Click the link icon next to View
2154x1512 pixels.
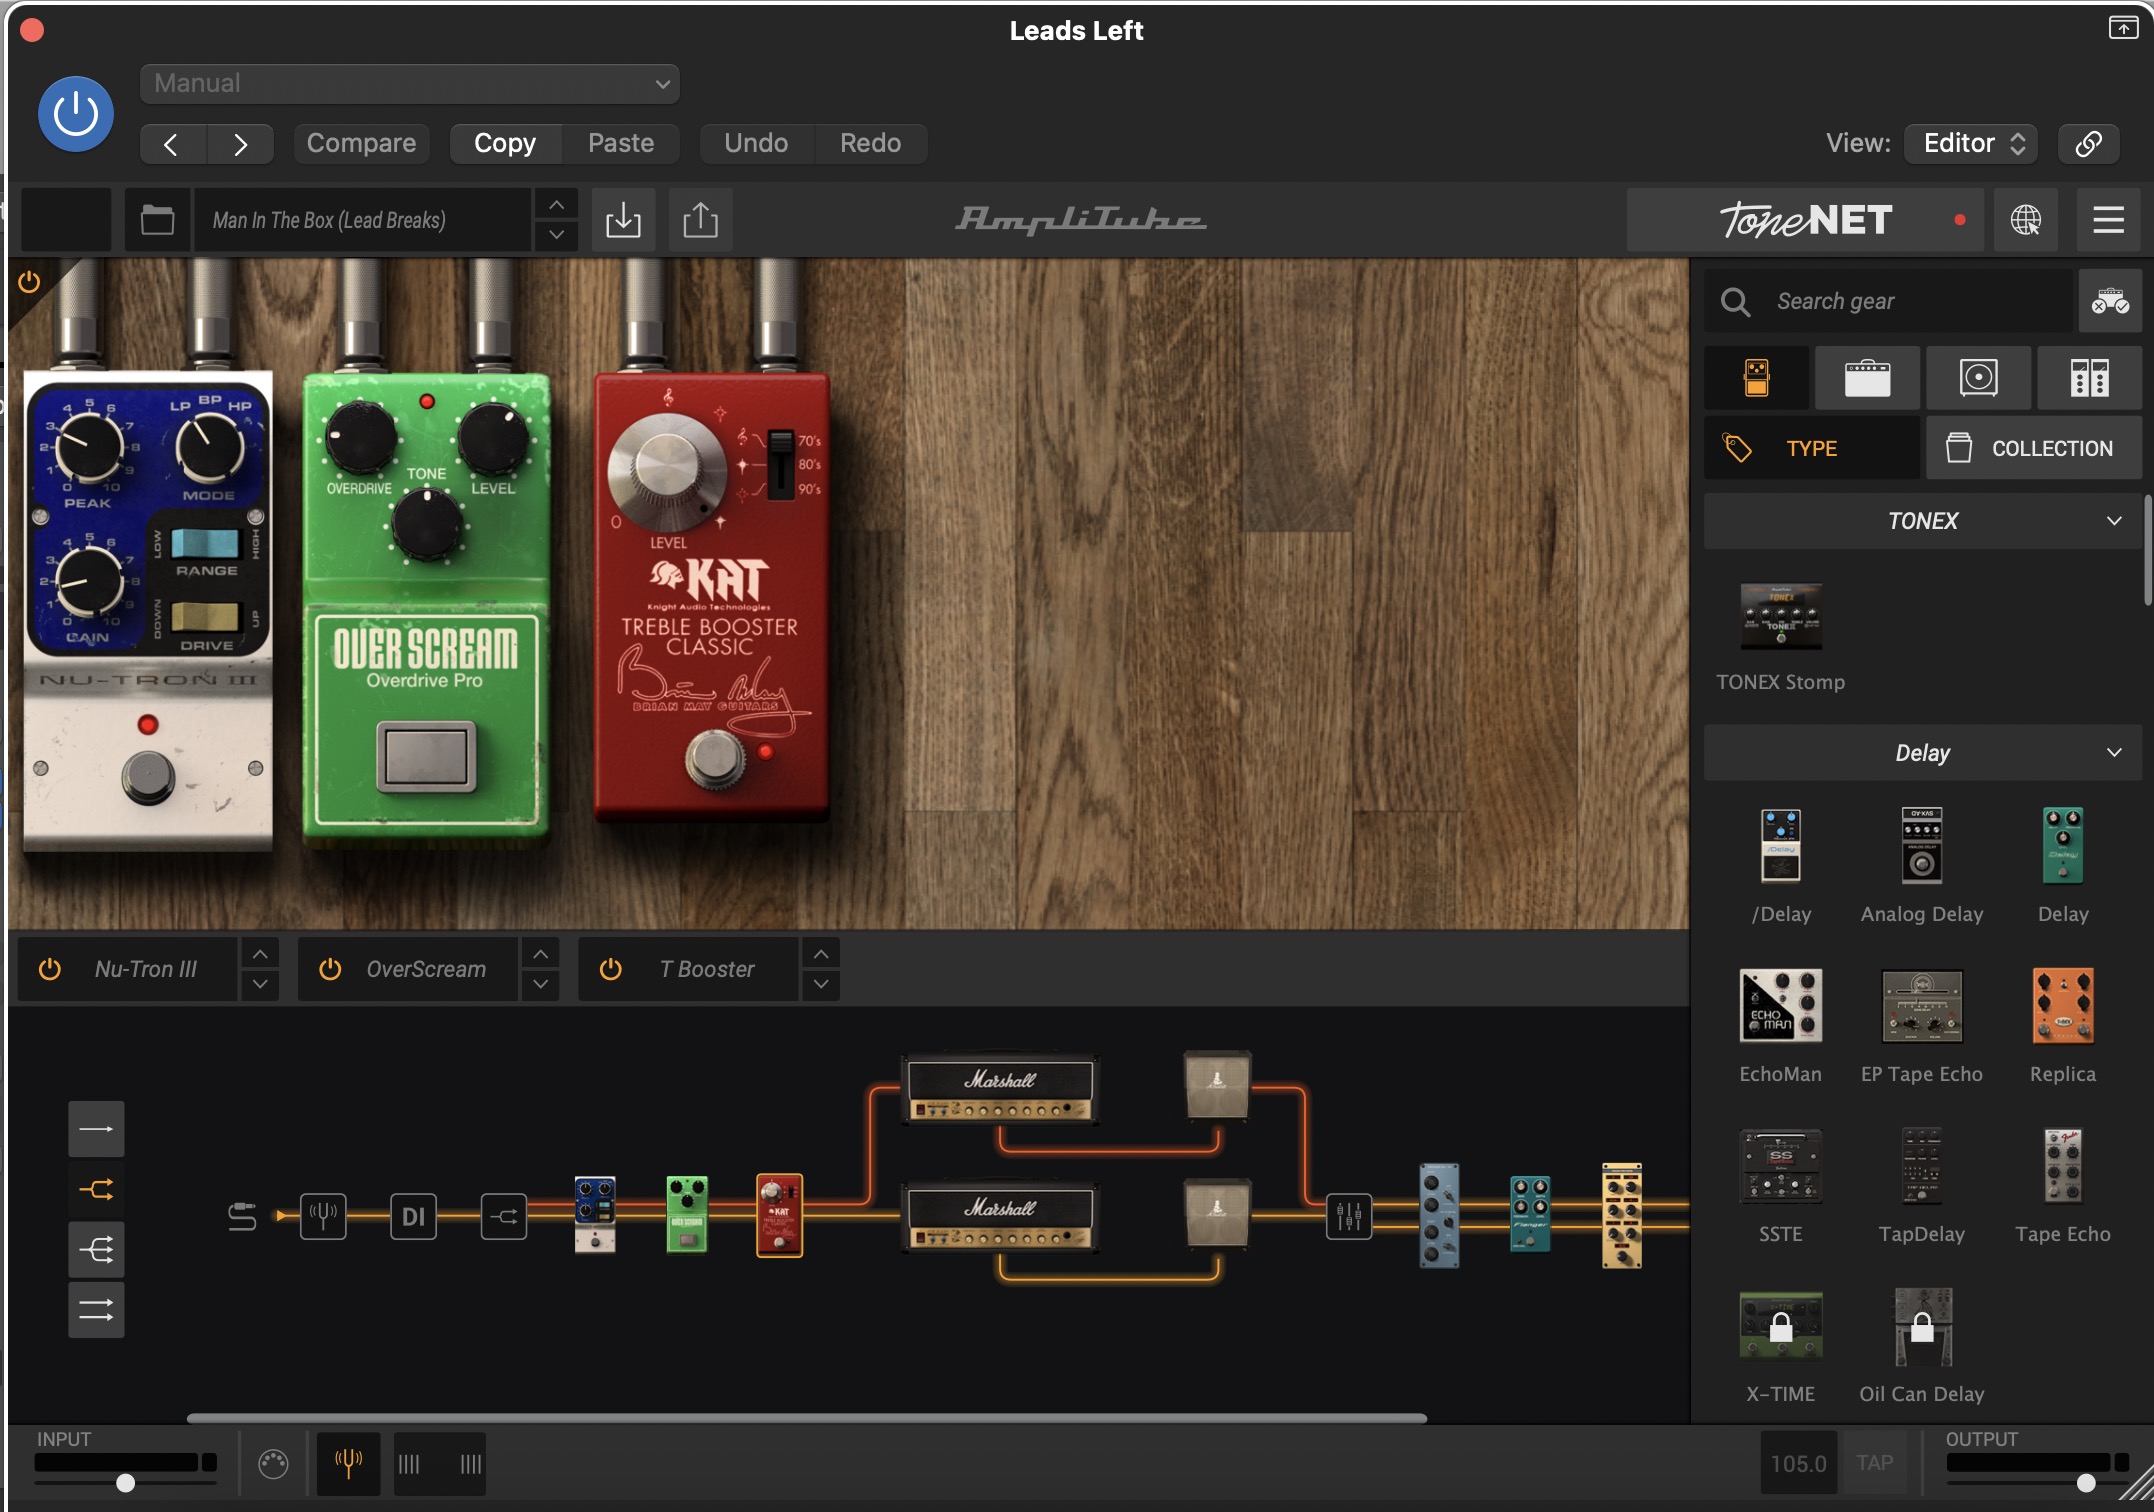click(x=2088, y=143)
